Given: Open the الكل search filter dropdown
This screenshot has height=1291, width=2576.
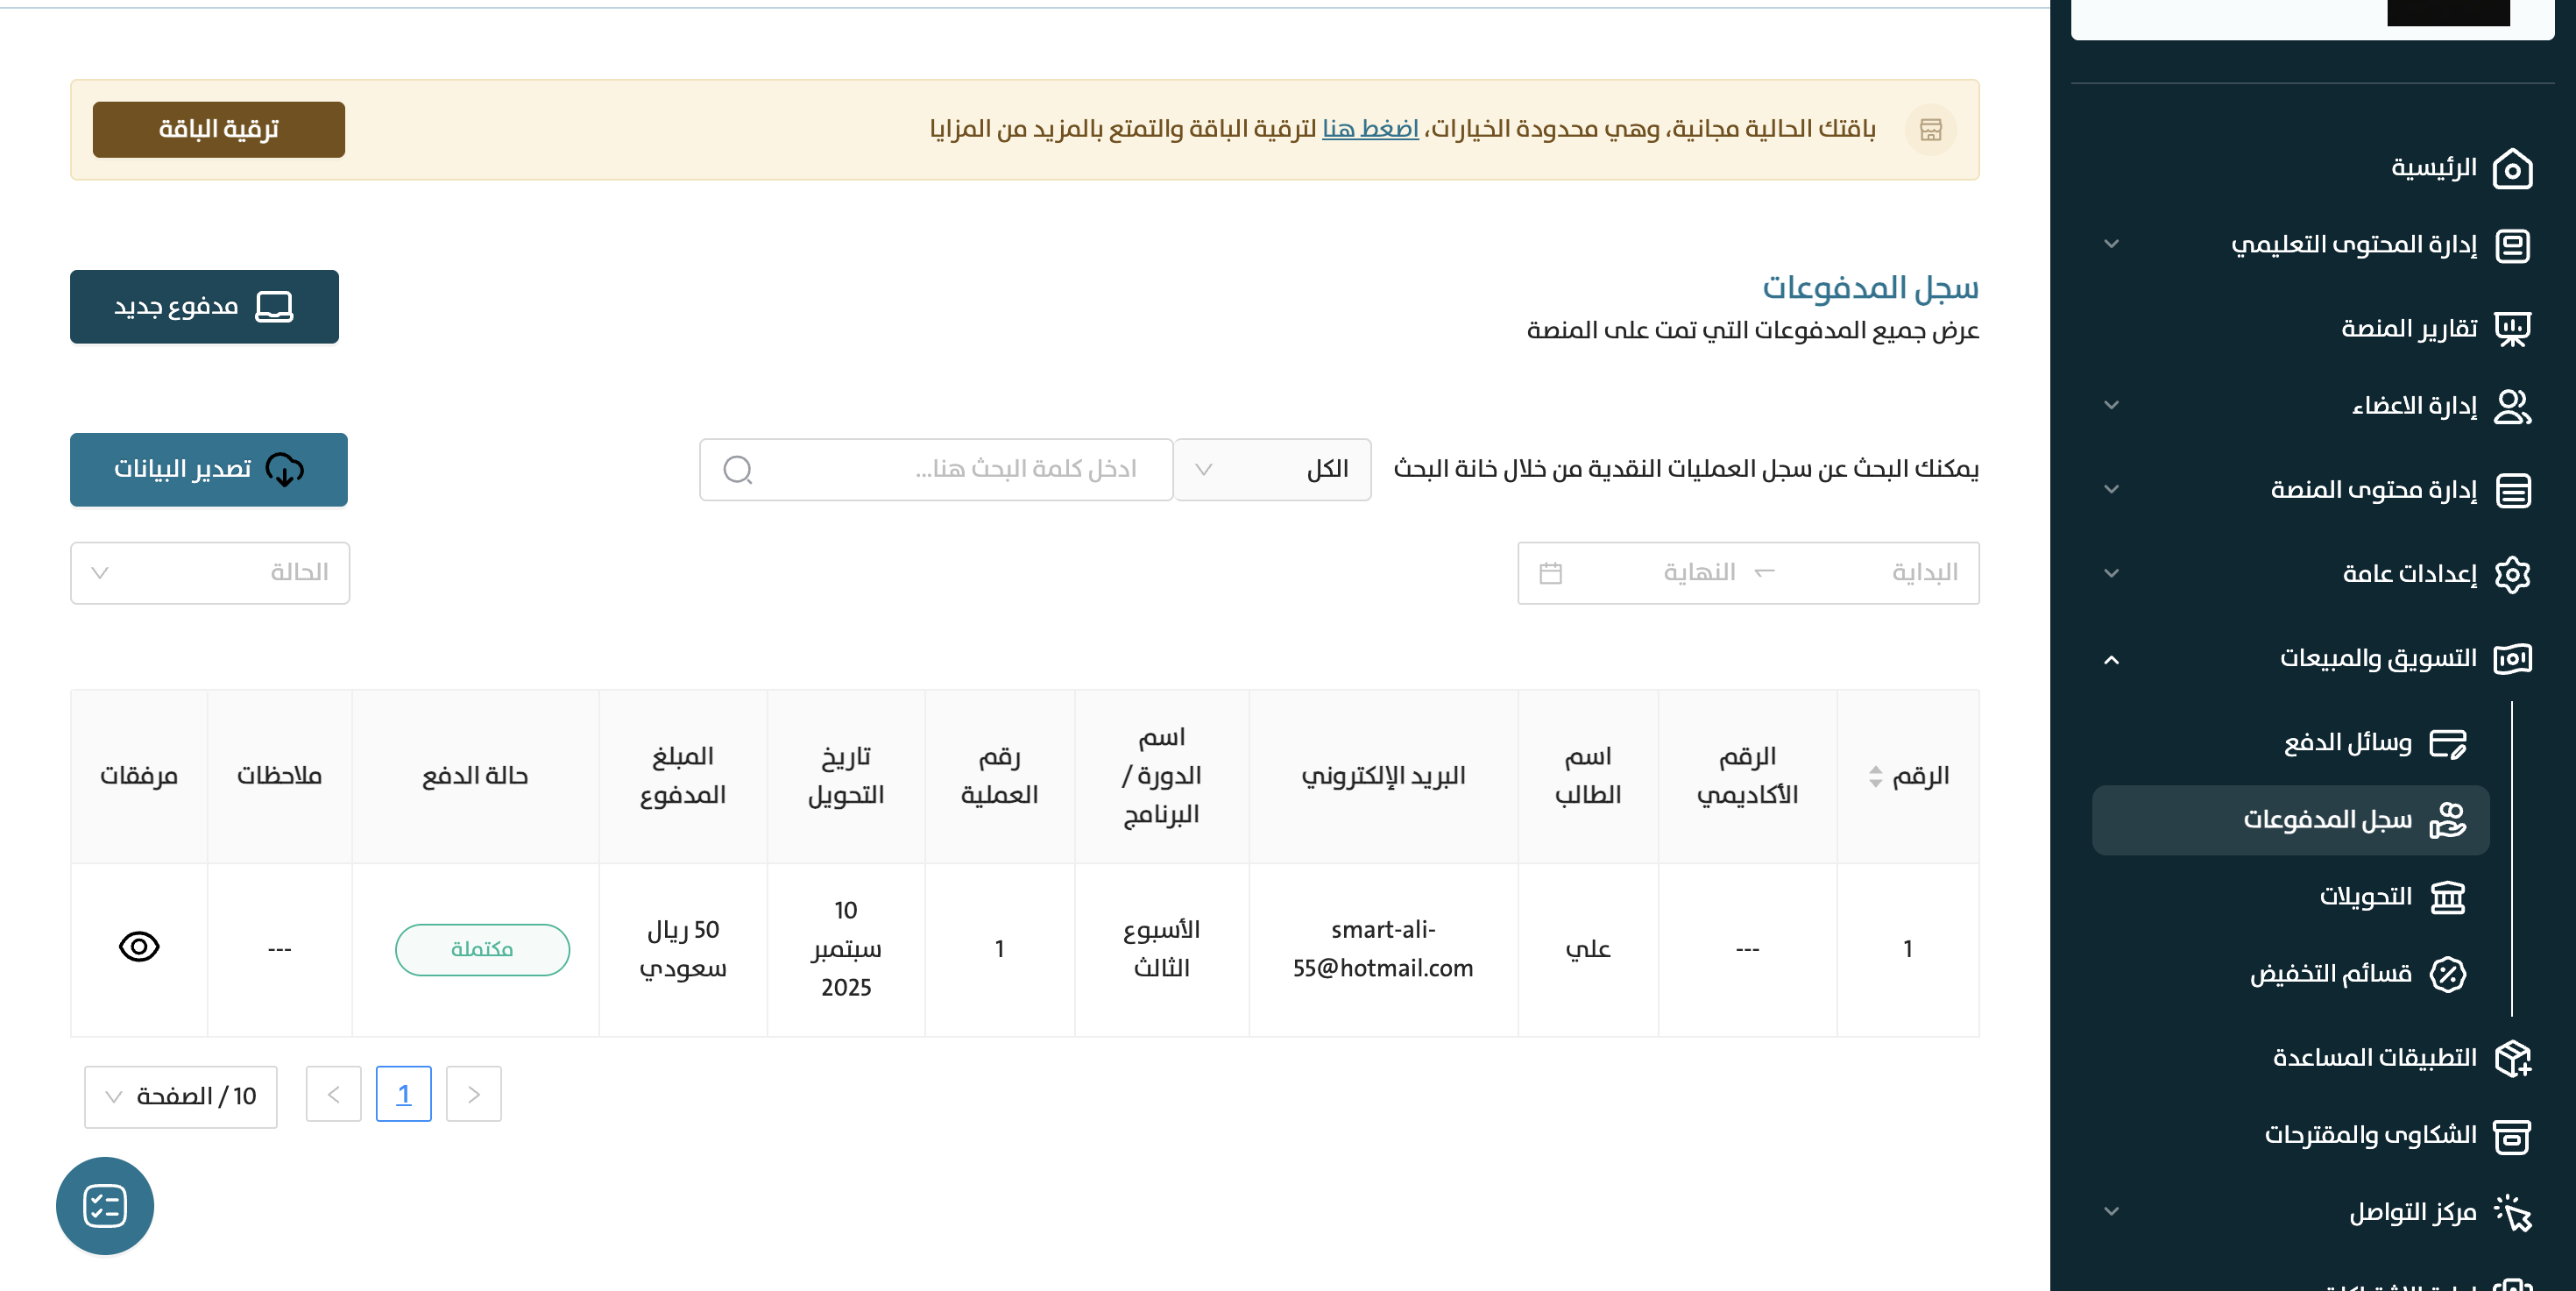Looking at the screenshot, I should pyautogui.click(x=1271, y=469).
